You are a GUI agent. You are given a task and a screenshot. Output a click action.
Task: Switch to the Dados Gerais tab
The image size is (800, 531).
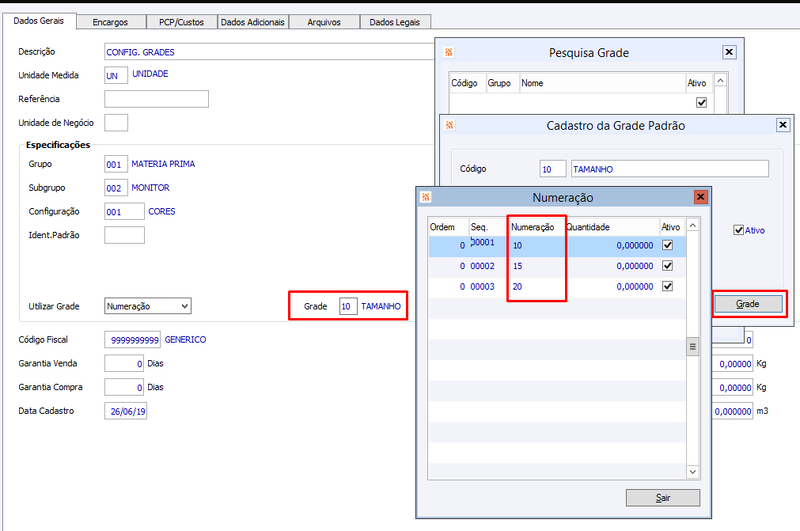pyautogui.click(x=39, y=21)
